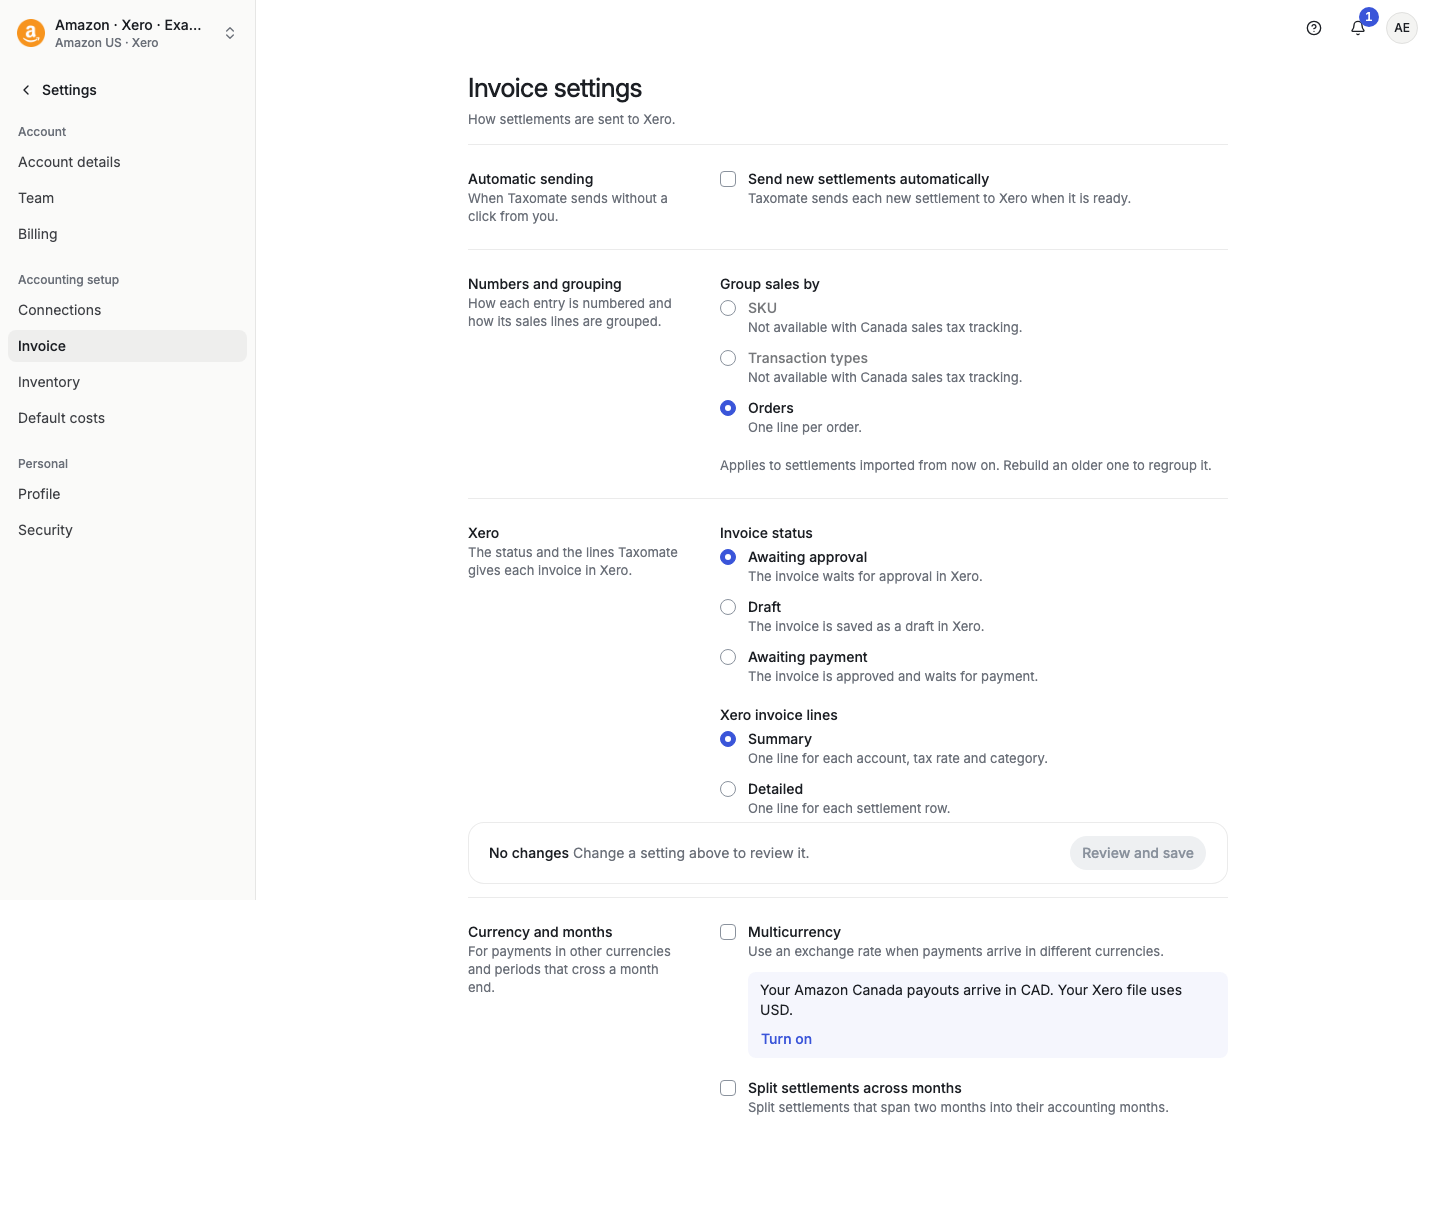This screenshot has width=1440, height=1222.
Task: Expand the Amazon Xero account switcher
Action: point(230,33)
